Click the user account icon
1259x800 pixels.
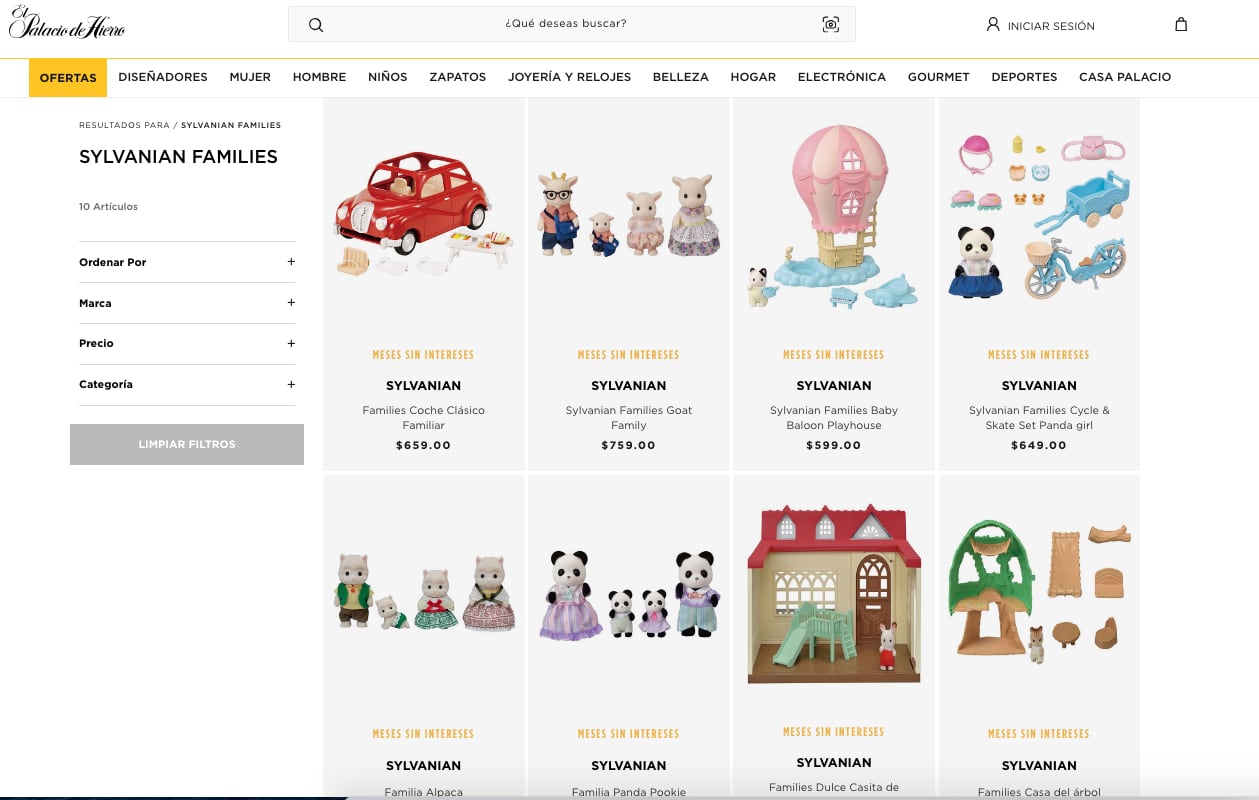[993, 25]
